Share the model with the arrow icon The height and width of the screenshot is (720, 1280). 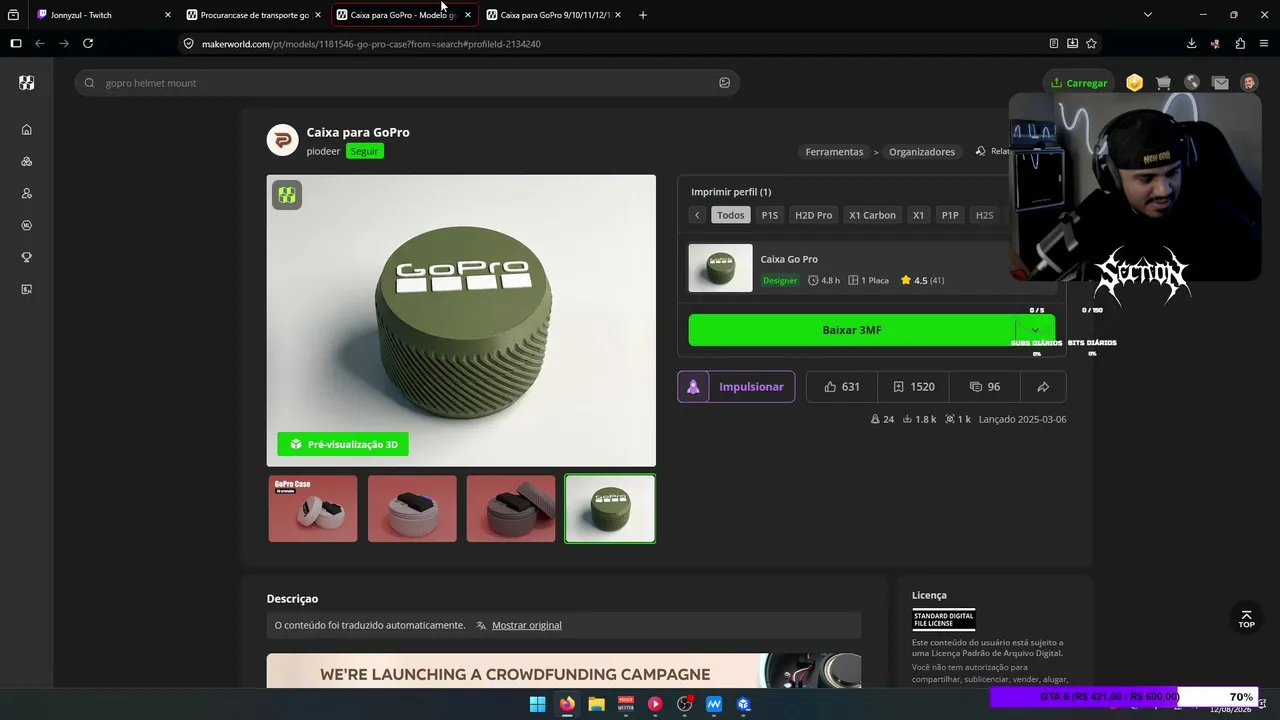[1043, 387]
